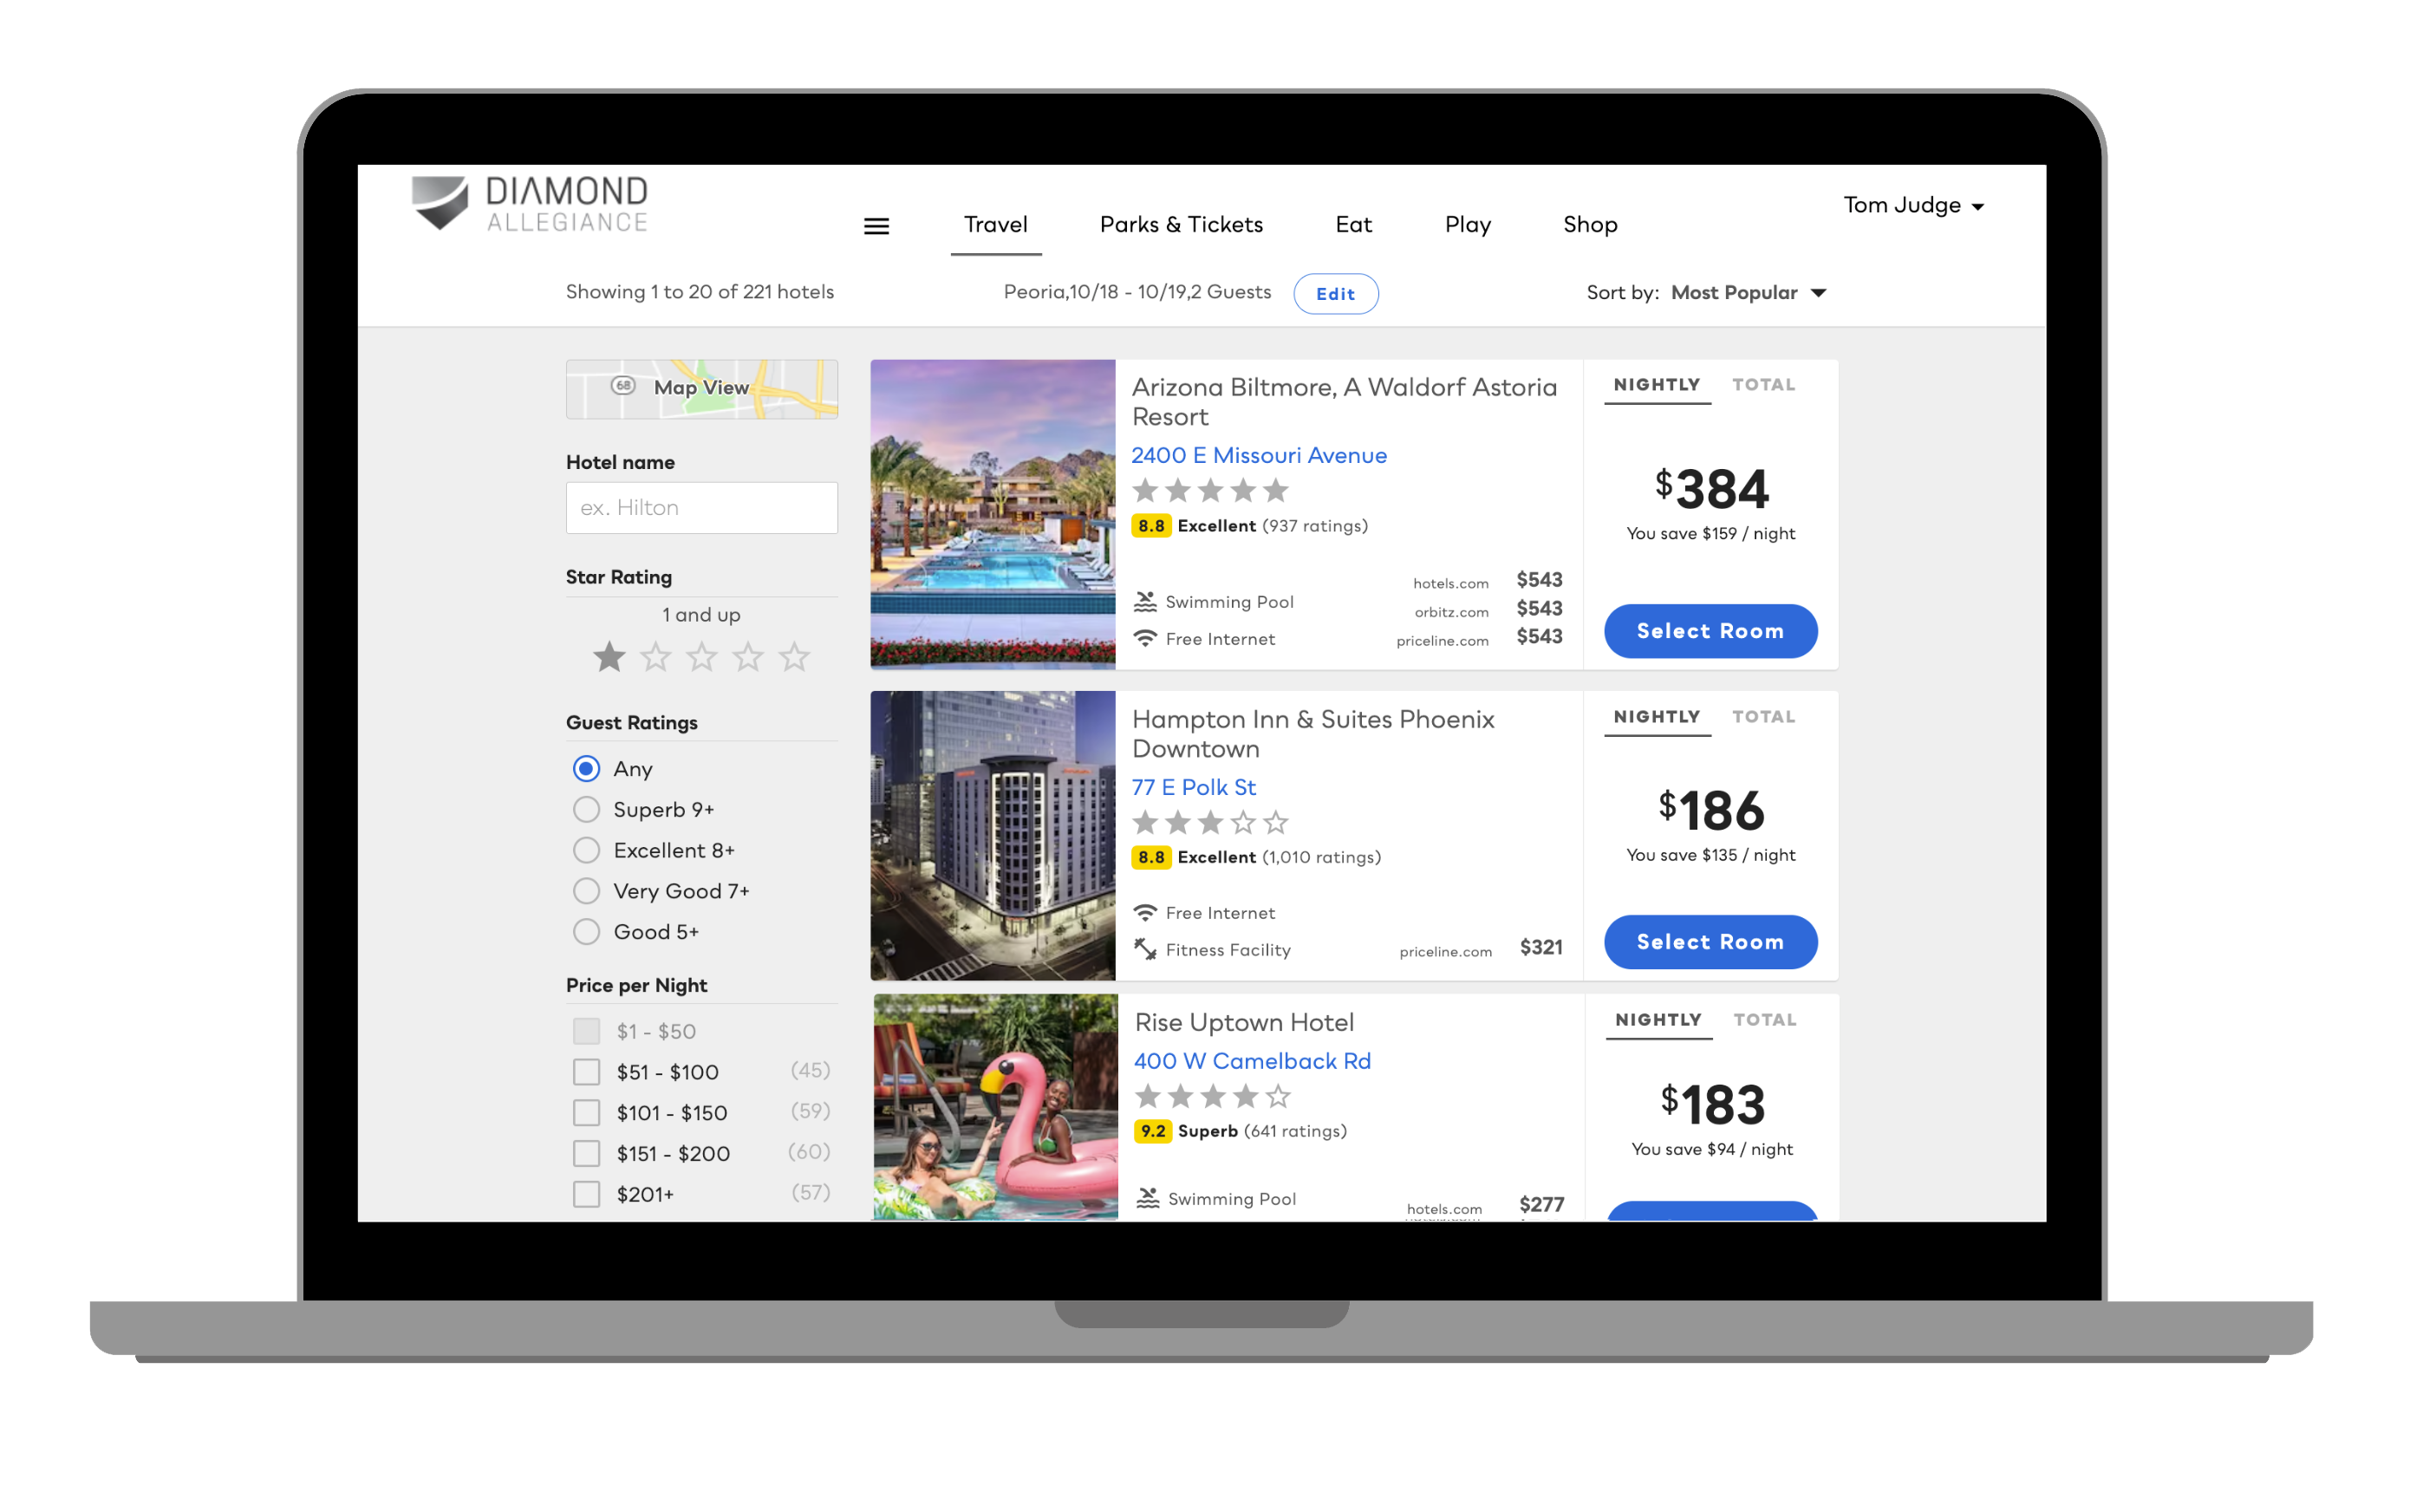The width and height of the screenshot is (2410, 1512).
Task: Open the Map View thumbnail
Action: [701, 388]
